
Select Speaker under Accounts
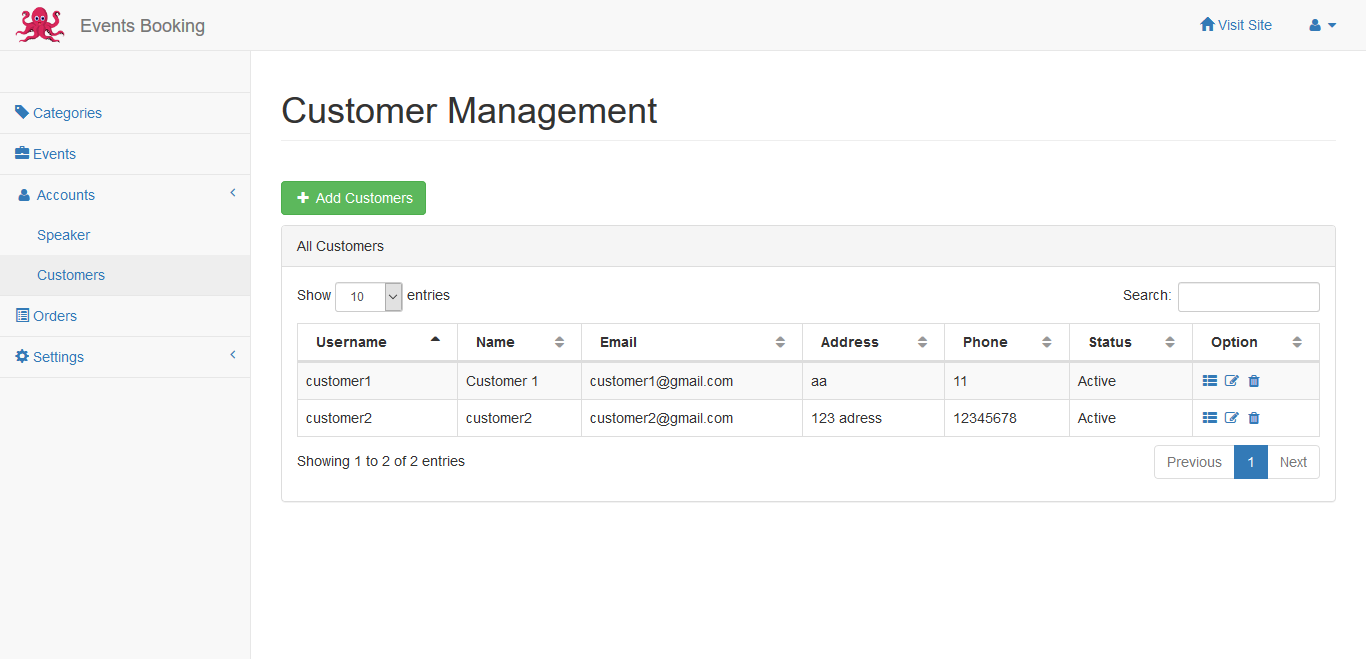64,235
